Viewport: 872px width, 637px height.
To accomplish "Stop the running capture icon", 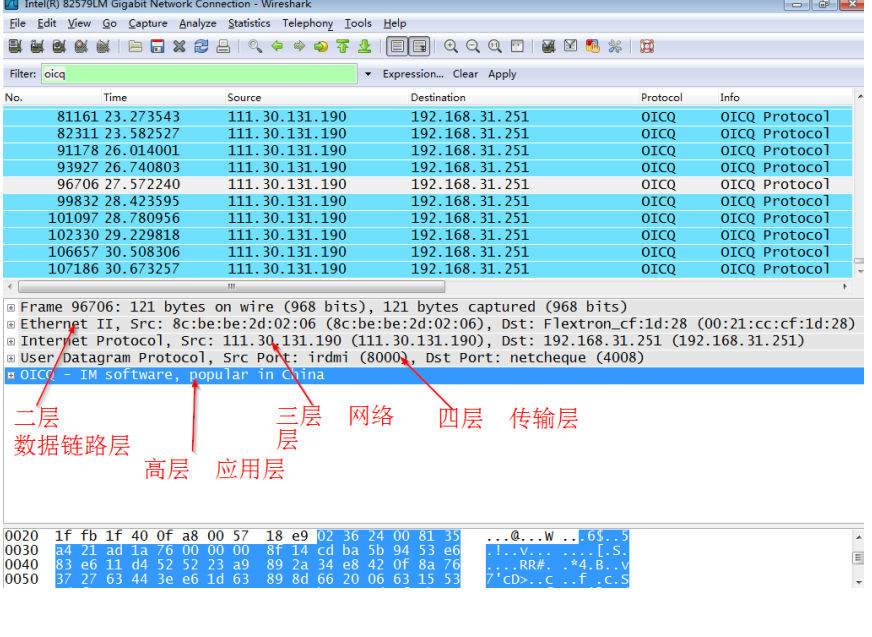I will (81, 46).
